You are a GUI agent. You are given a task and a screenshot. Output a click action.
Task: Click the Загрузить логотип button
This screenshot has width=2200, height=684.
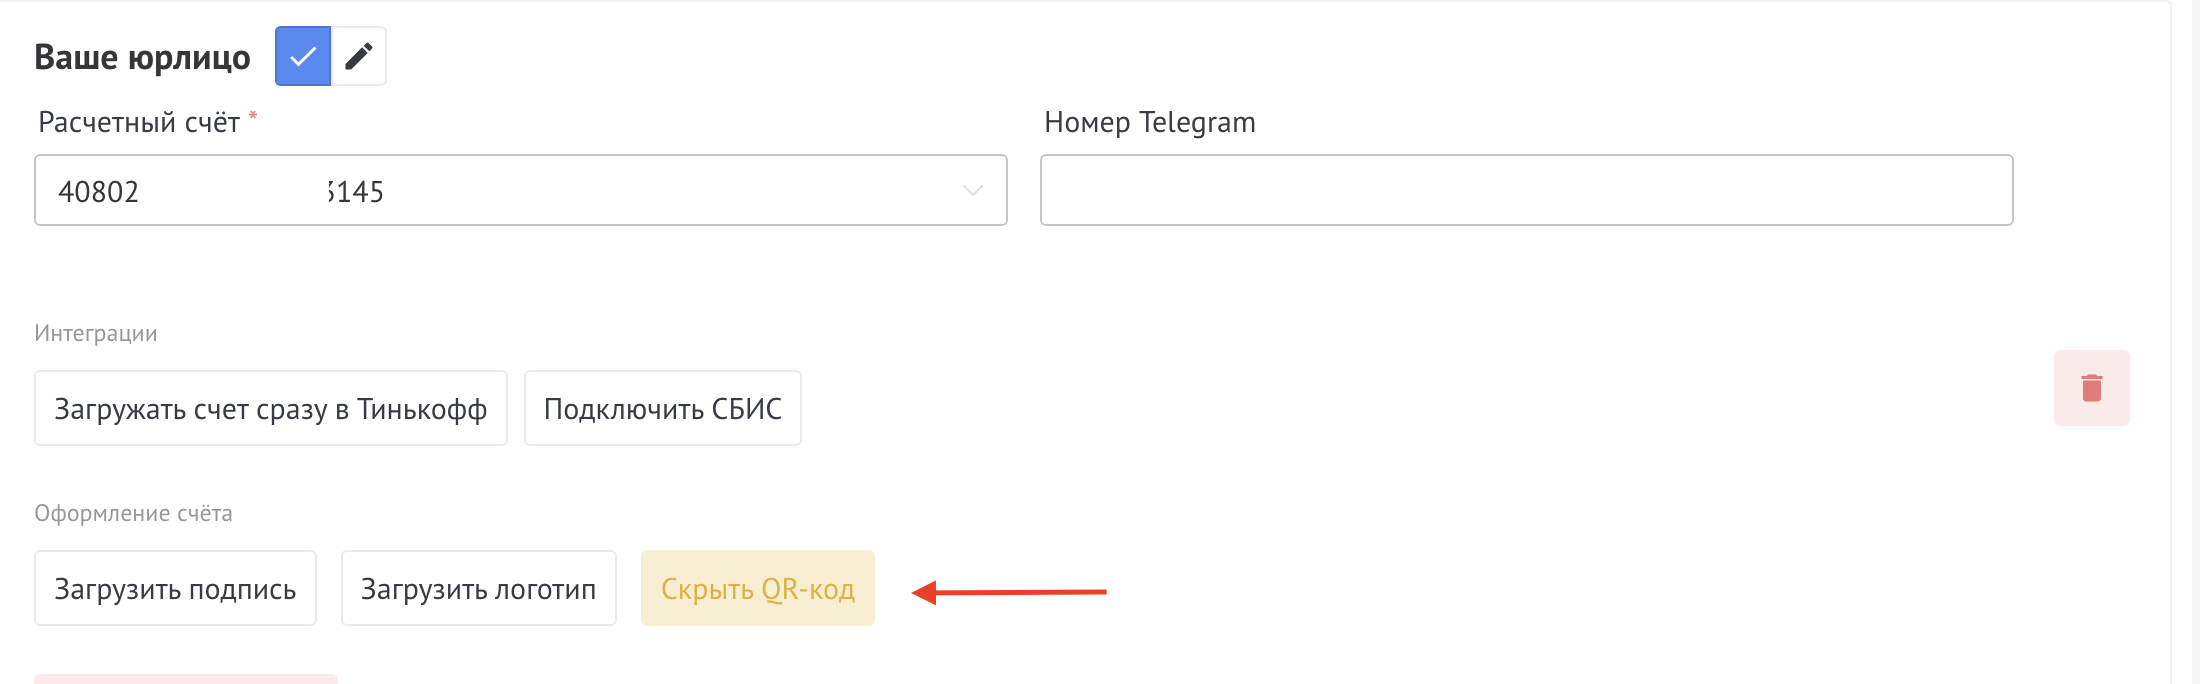click(x=478, y=588)
